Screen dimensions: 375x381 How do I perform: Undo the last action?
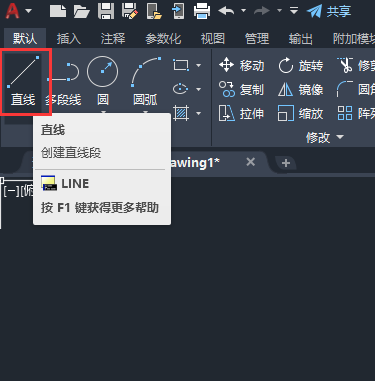click(226, 11)
